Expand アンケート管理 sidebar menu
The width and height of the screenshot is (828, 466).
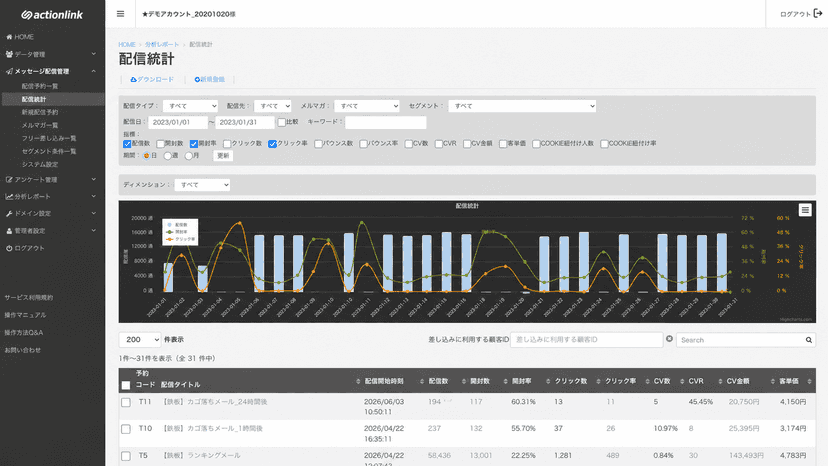[x=52, y=180]
